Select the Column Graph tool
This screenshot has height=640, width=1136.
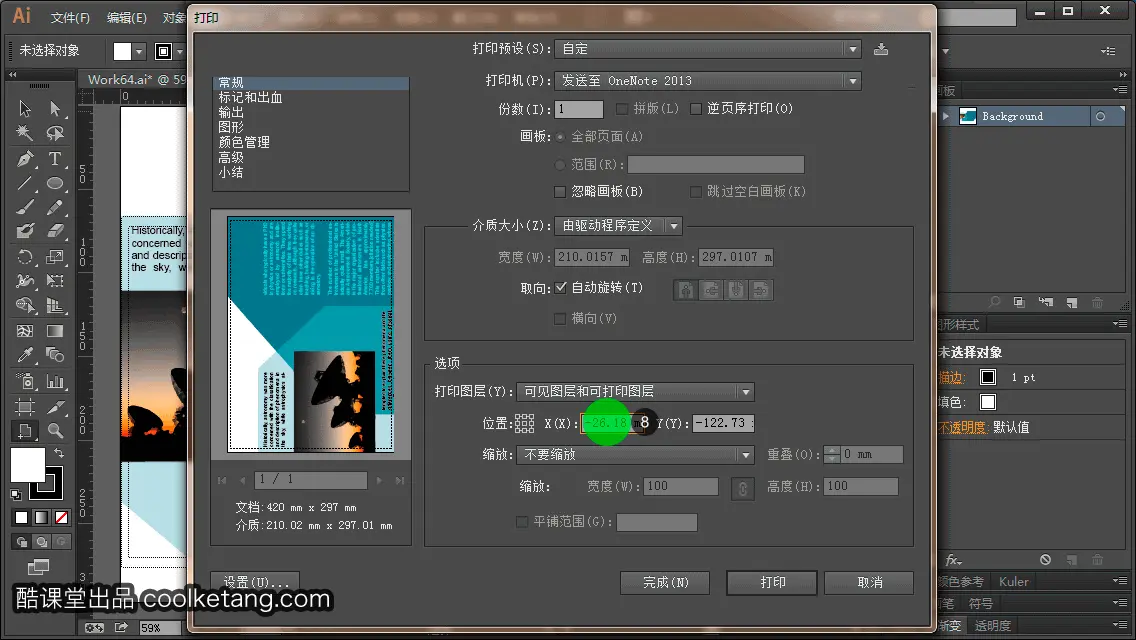(x=55, y=381)
